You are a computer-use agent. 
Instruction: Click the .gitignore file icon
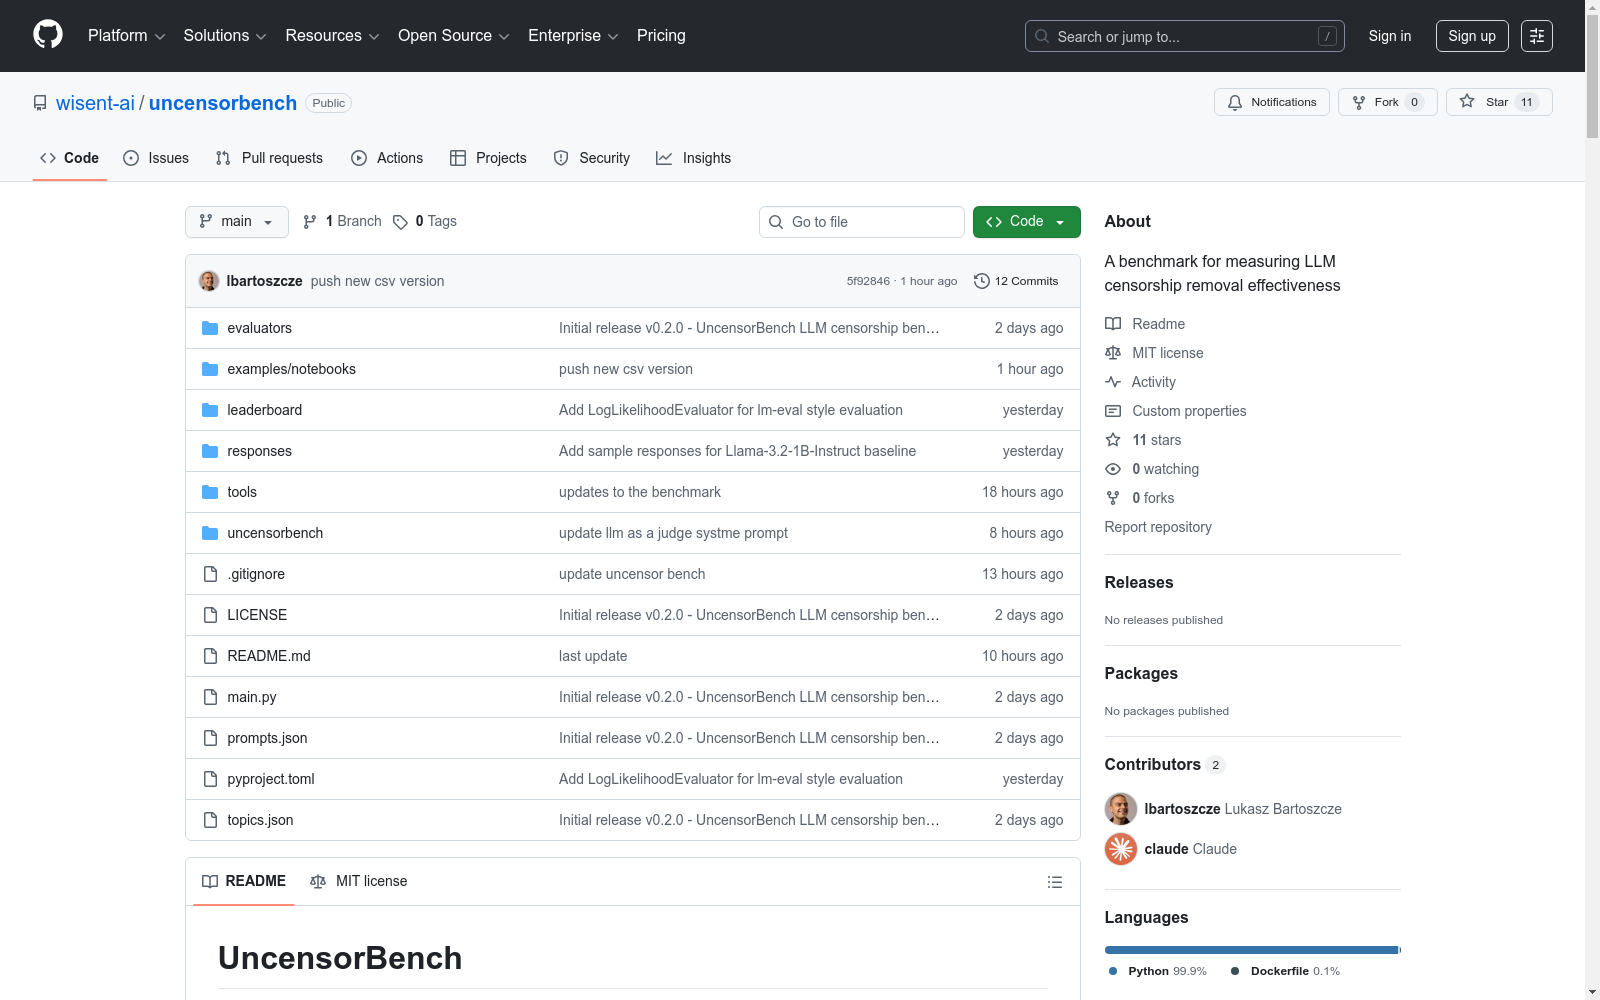(x=210, y=574)
